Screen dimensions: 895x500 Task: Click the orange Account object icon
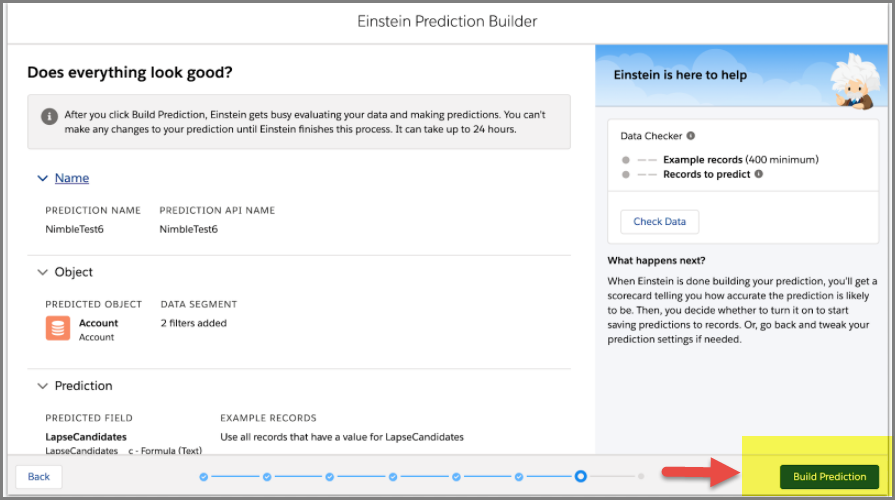pos(58,328)
